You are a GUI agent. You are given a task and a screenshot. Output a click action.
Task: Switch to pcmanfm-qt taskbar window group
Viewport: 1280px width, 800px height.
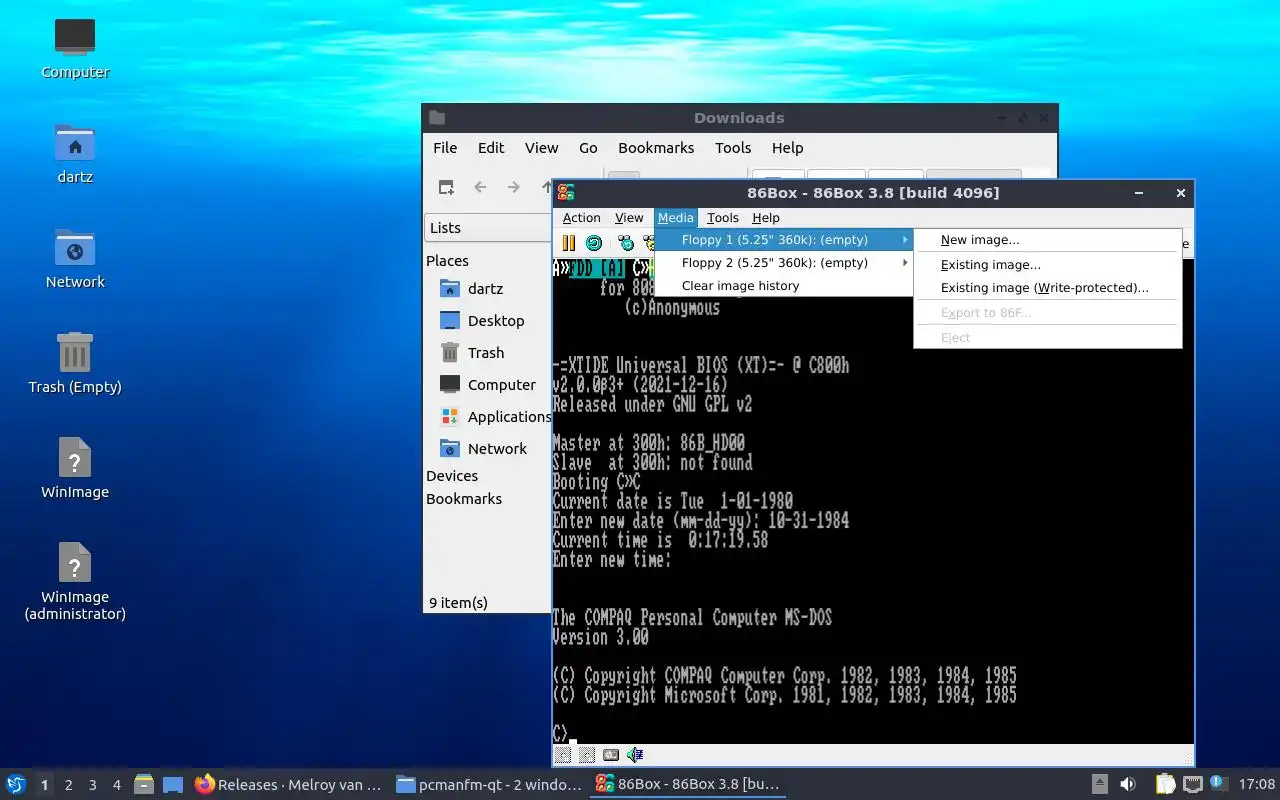point(488,784)
